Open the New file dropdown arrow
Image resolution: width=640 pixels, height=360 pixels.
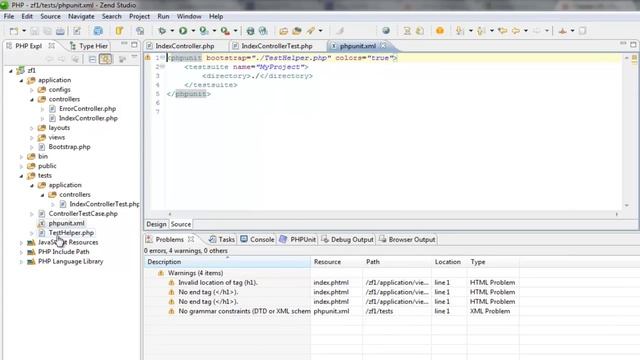tap(24, 31)
